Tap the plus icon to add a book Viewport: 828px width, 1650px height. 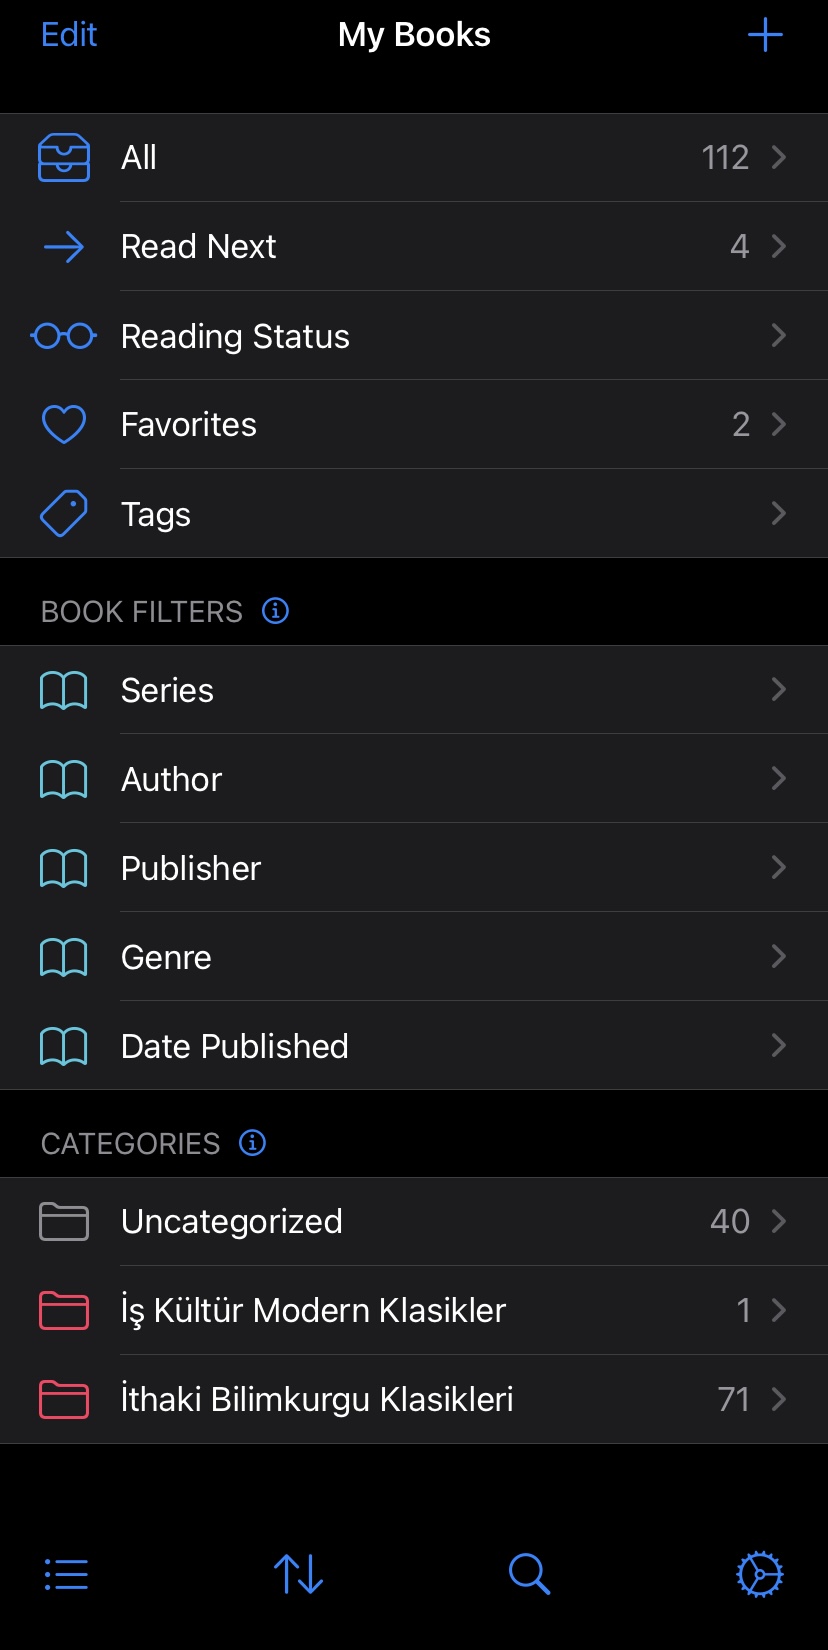(765, 35)
